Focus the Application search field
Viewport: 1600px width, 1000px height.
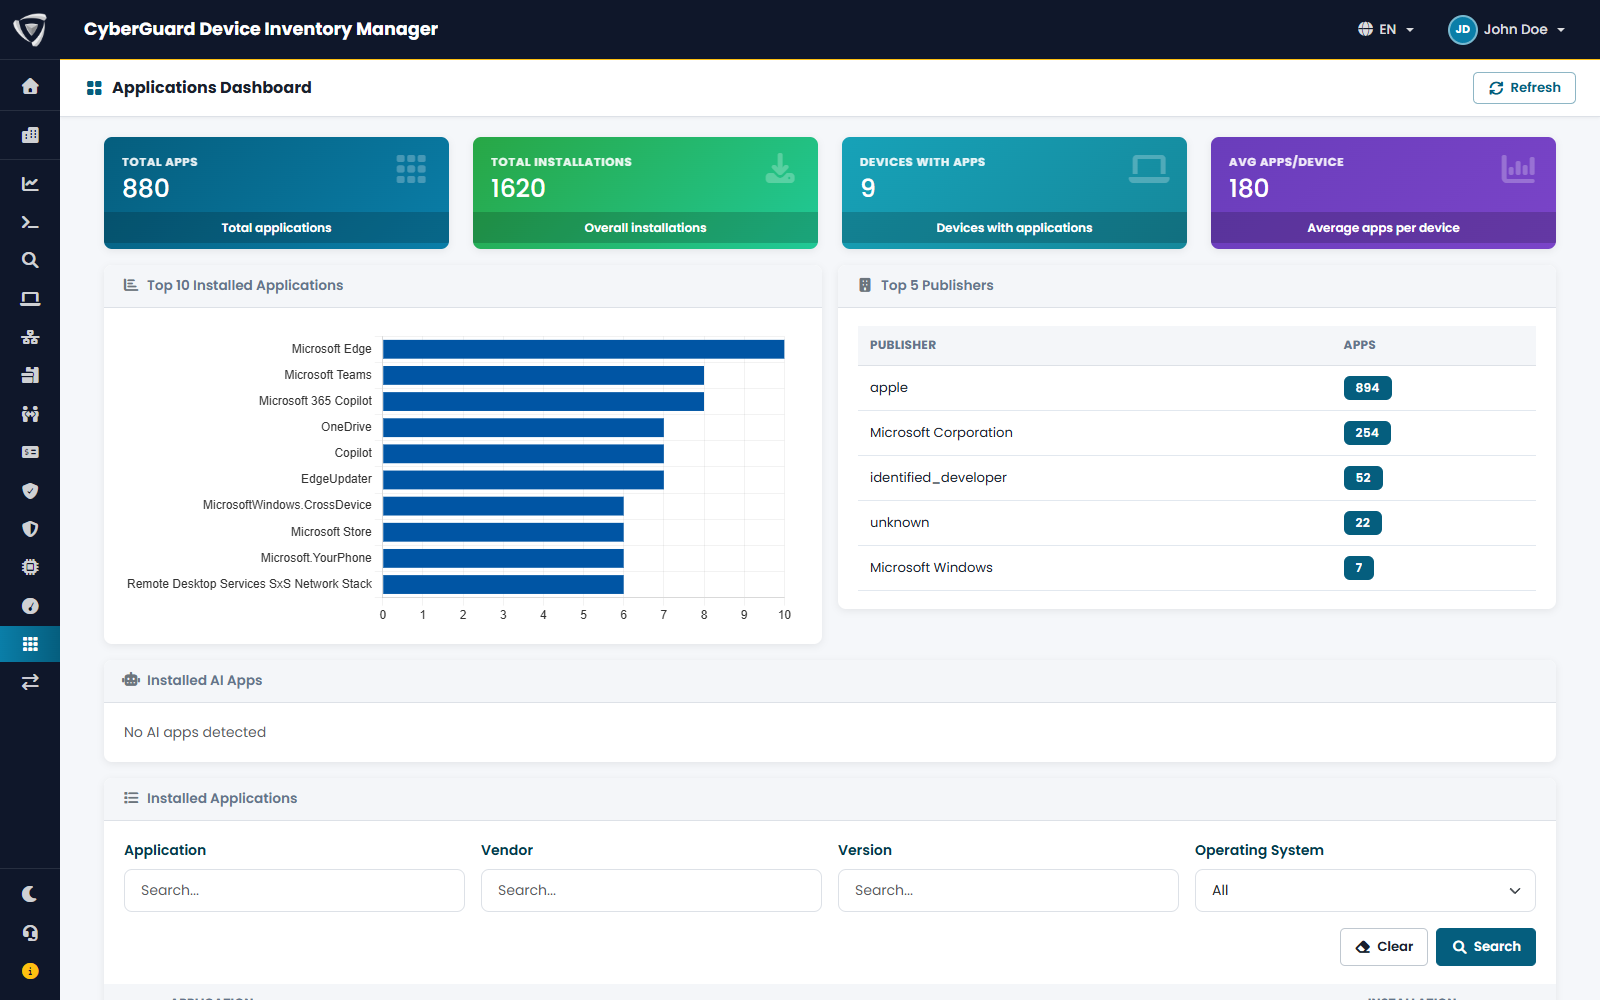294,890
